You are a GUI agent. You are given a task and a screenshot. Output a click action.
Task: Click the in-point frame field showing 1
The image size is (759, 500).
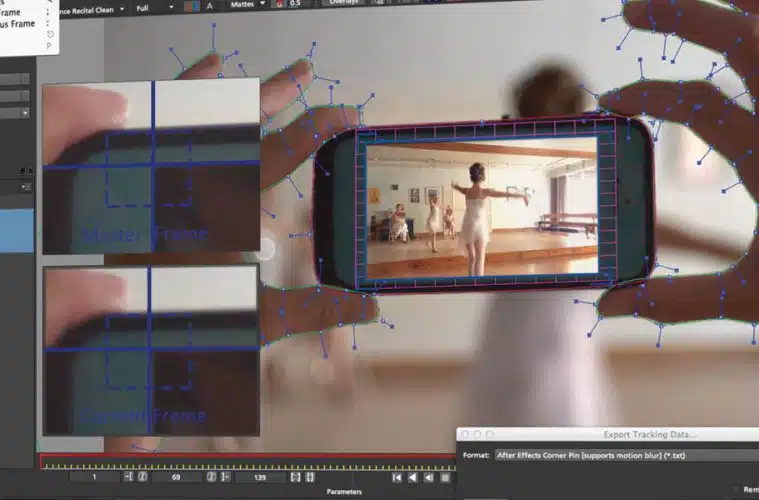pos(95,478)
